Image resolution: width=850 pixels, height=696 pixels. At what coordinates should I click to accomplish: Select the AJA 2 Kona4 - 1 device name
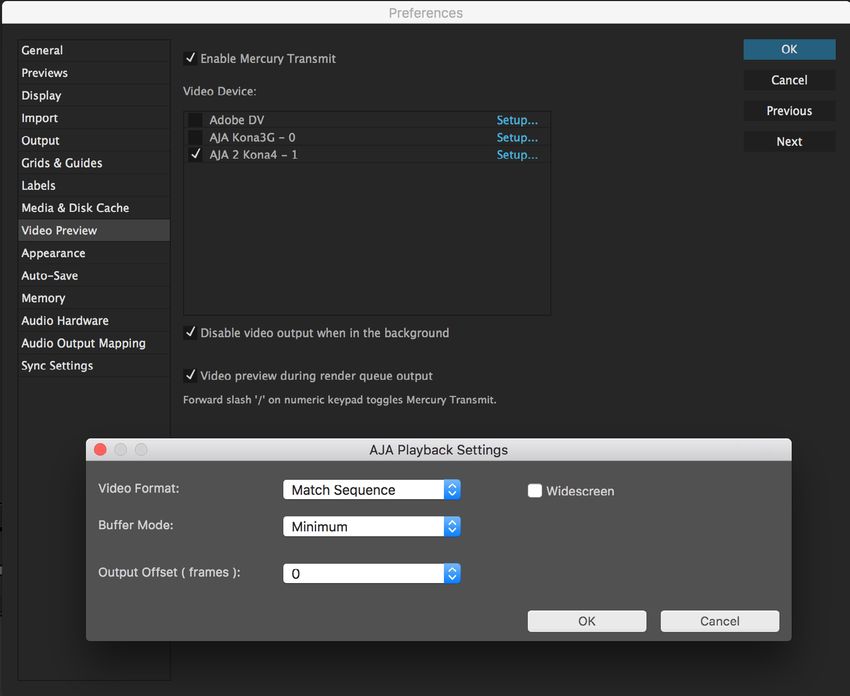pyautogui.click(x=254, y=154)
